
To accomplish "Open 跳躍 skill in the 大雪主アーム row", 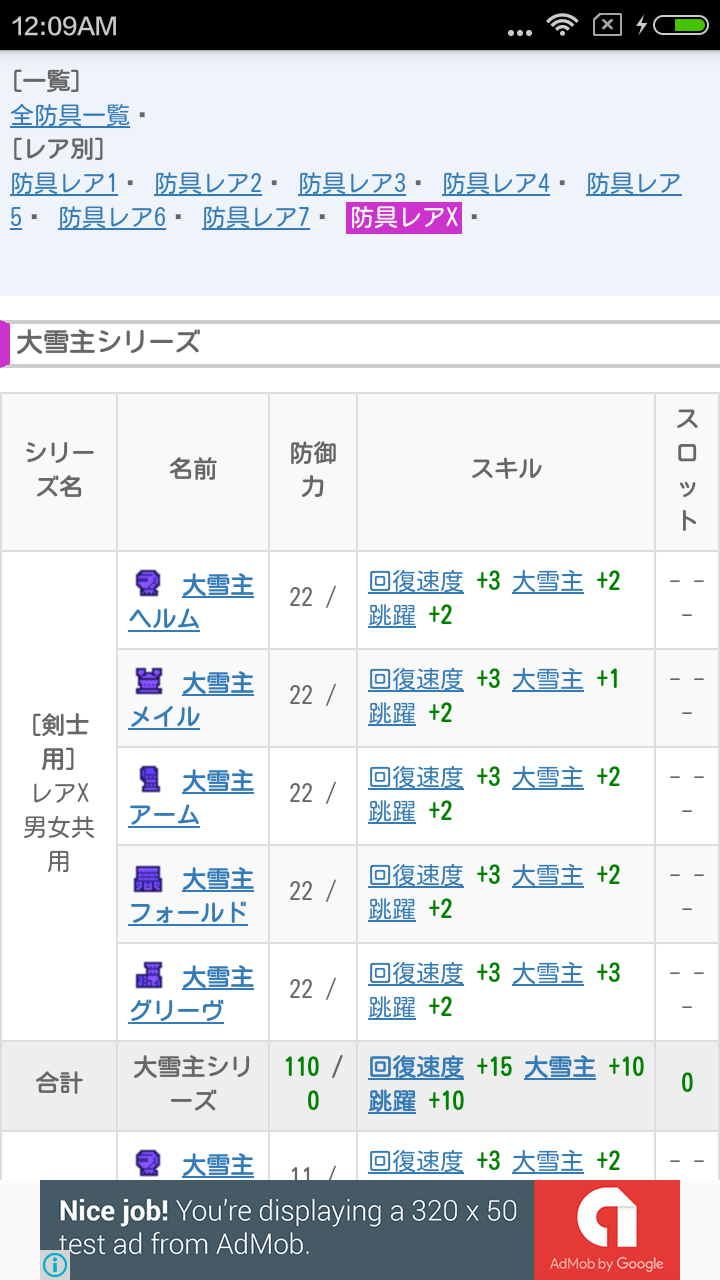I will (392, 811).
